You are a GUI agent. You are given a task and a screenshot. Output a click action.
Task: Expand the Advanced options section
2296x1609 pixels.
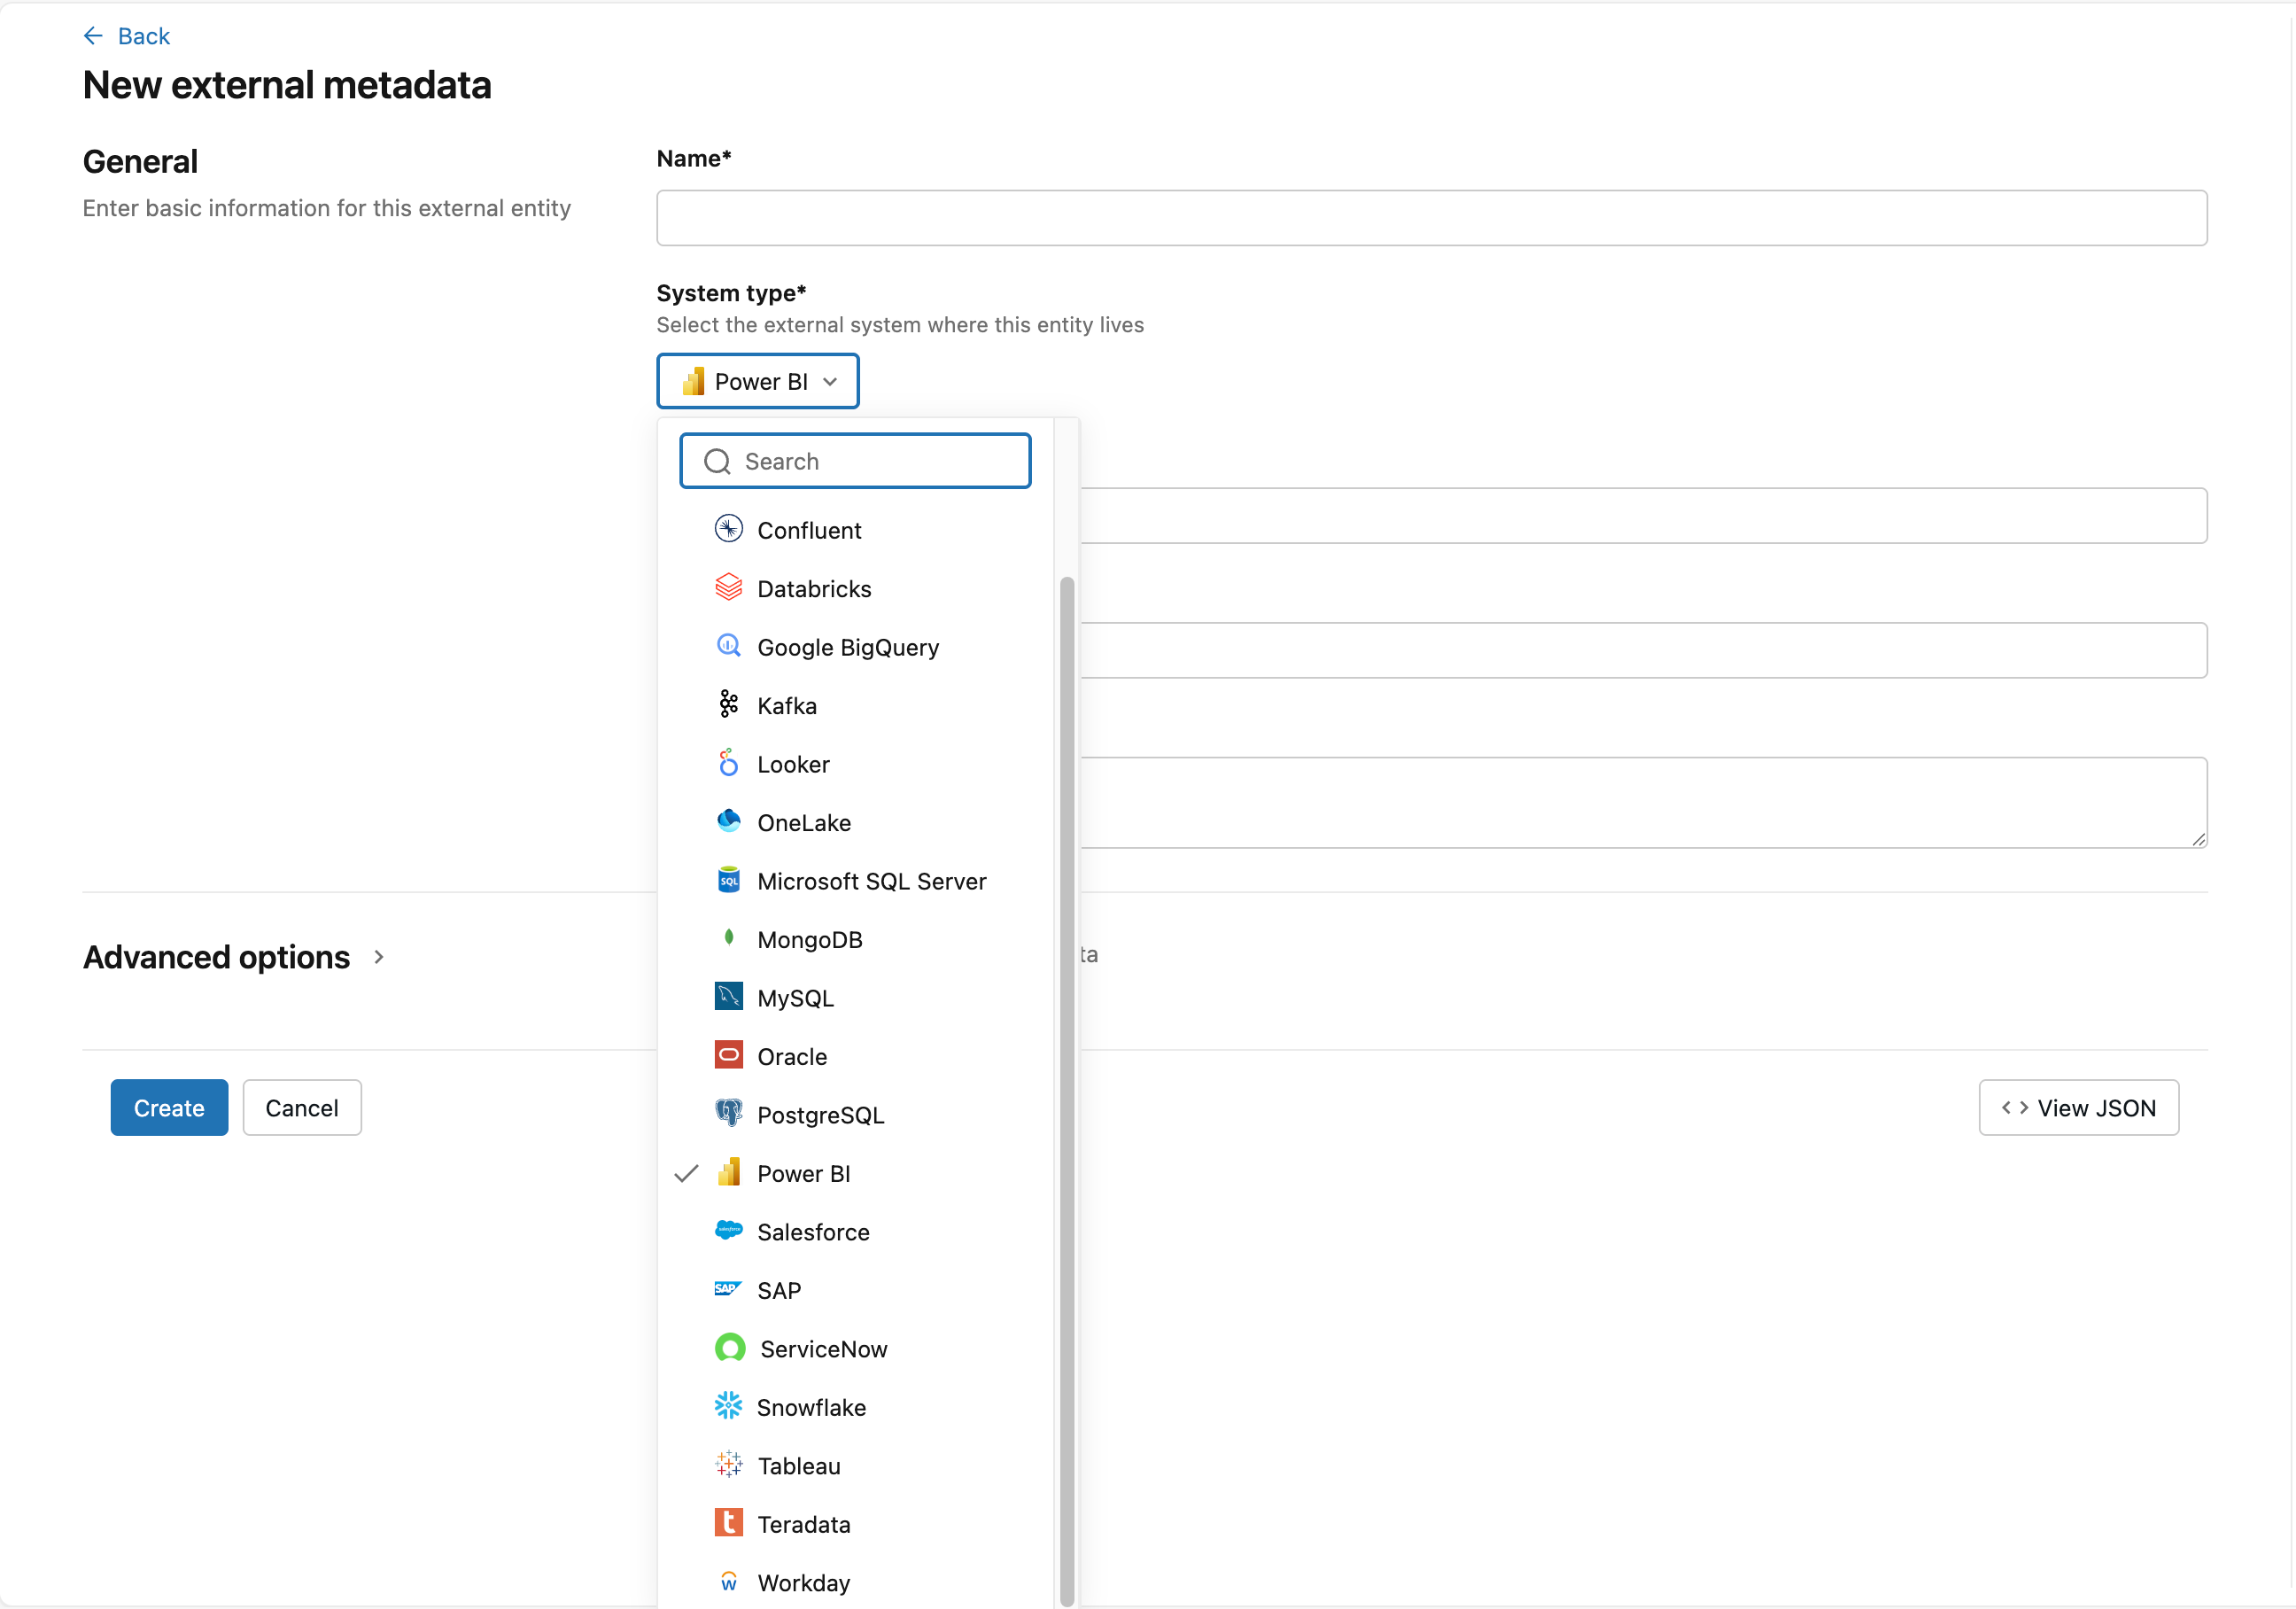(379, 957)
